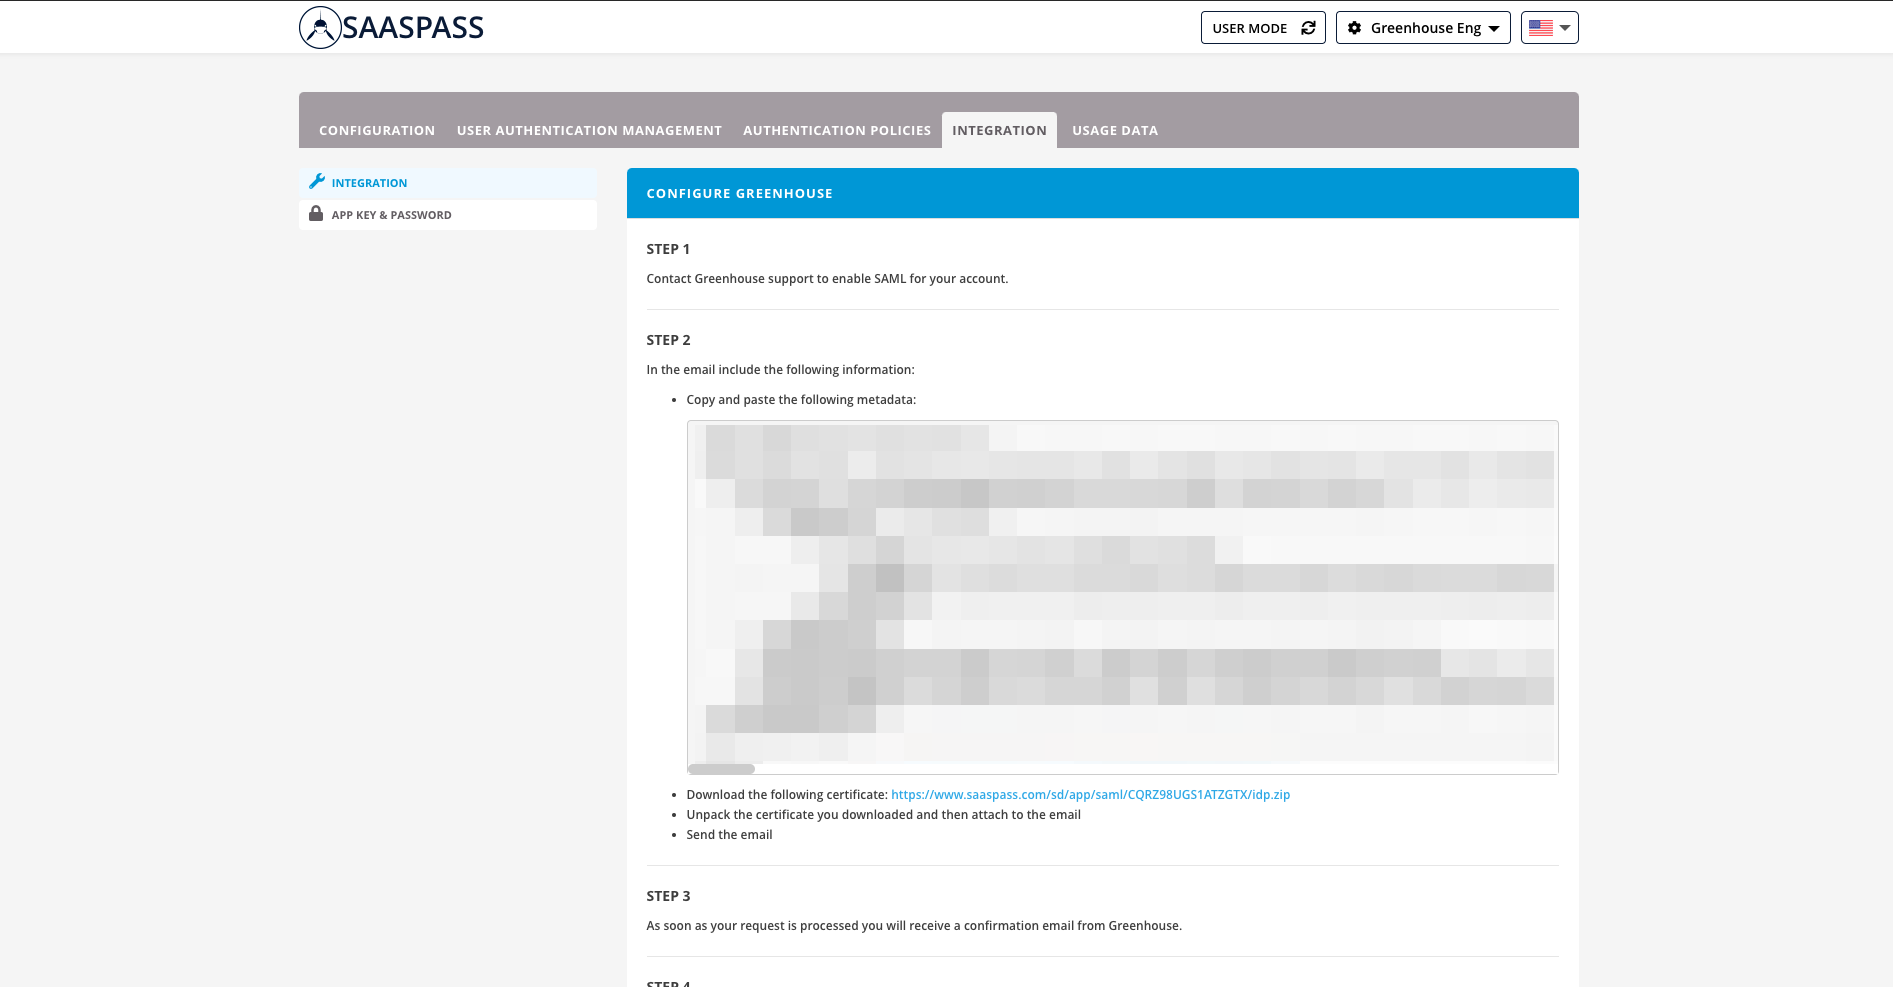The image size is (1893, 987).
Task: Click the SAASPASS logo icon
Action: coord(320,28)
